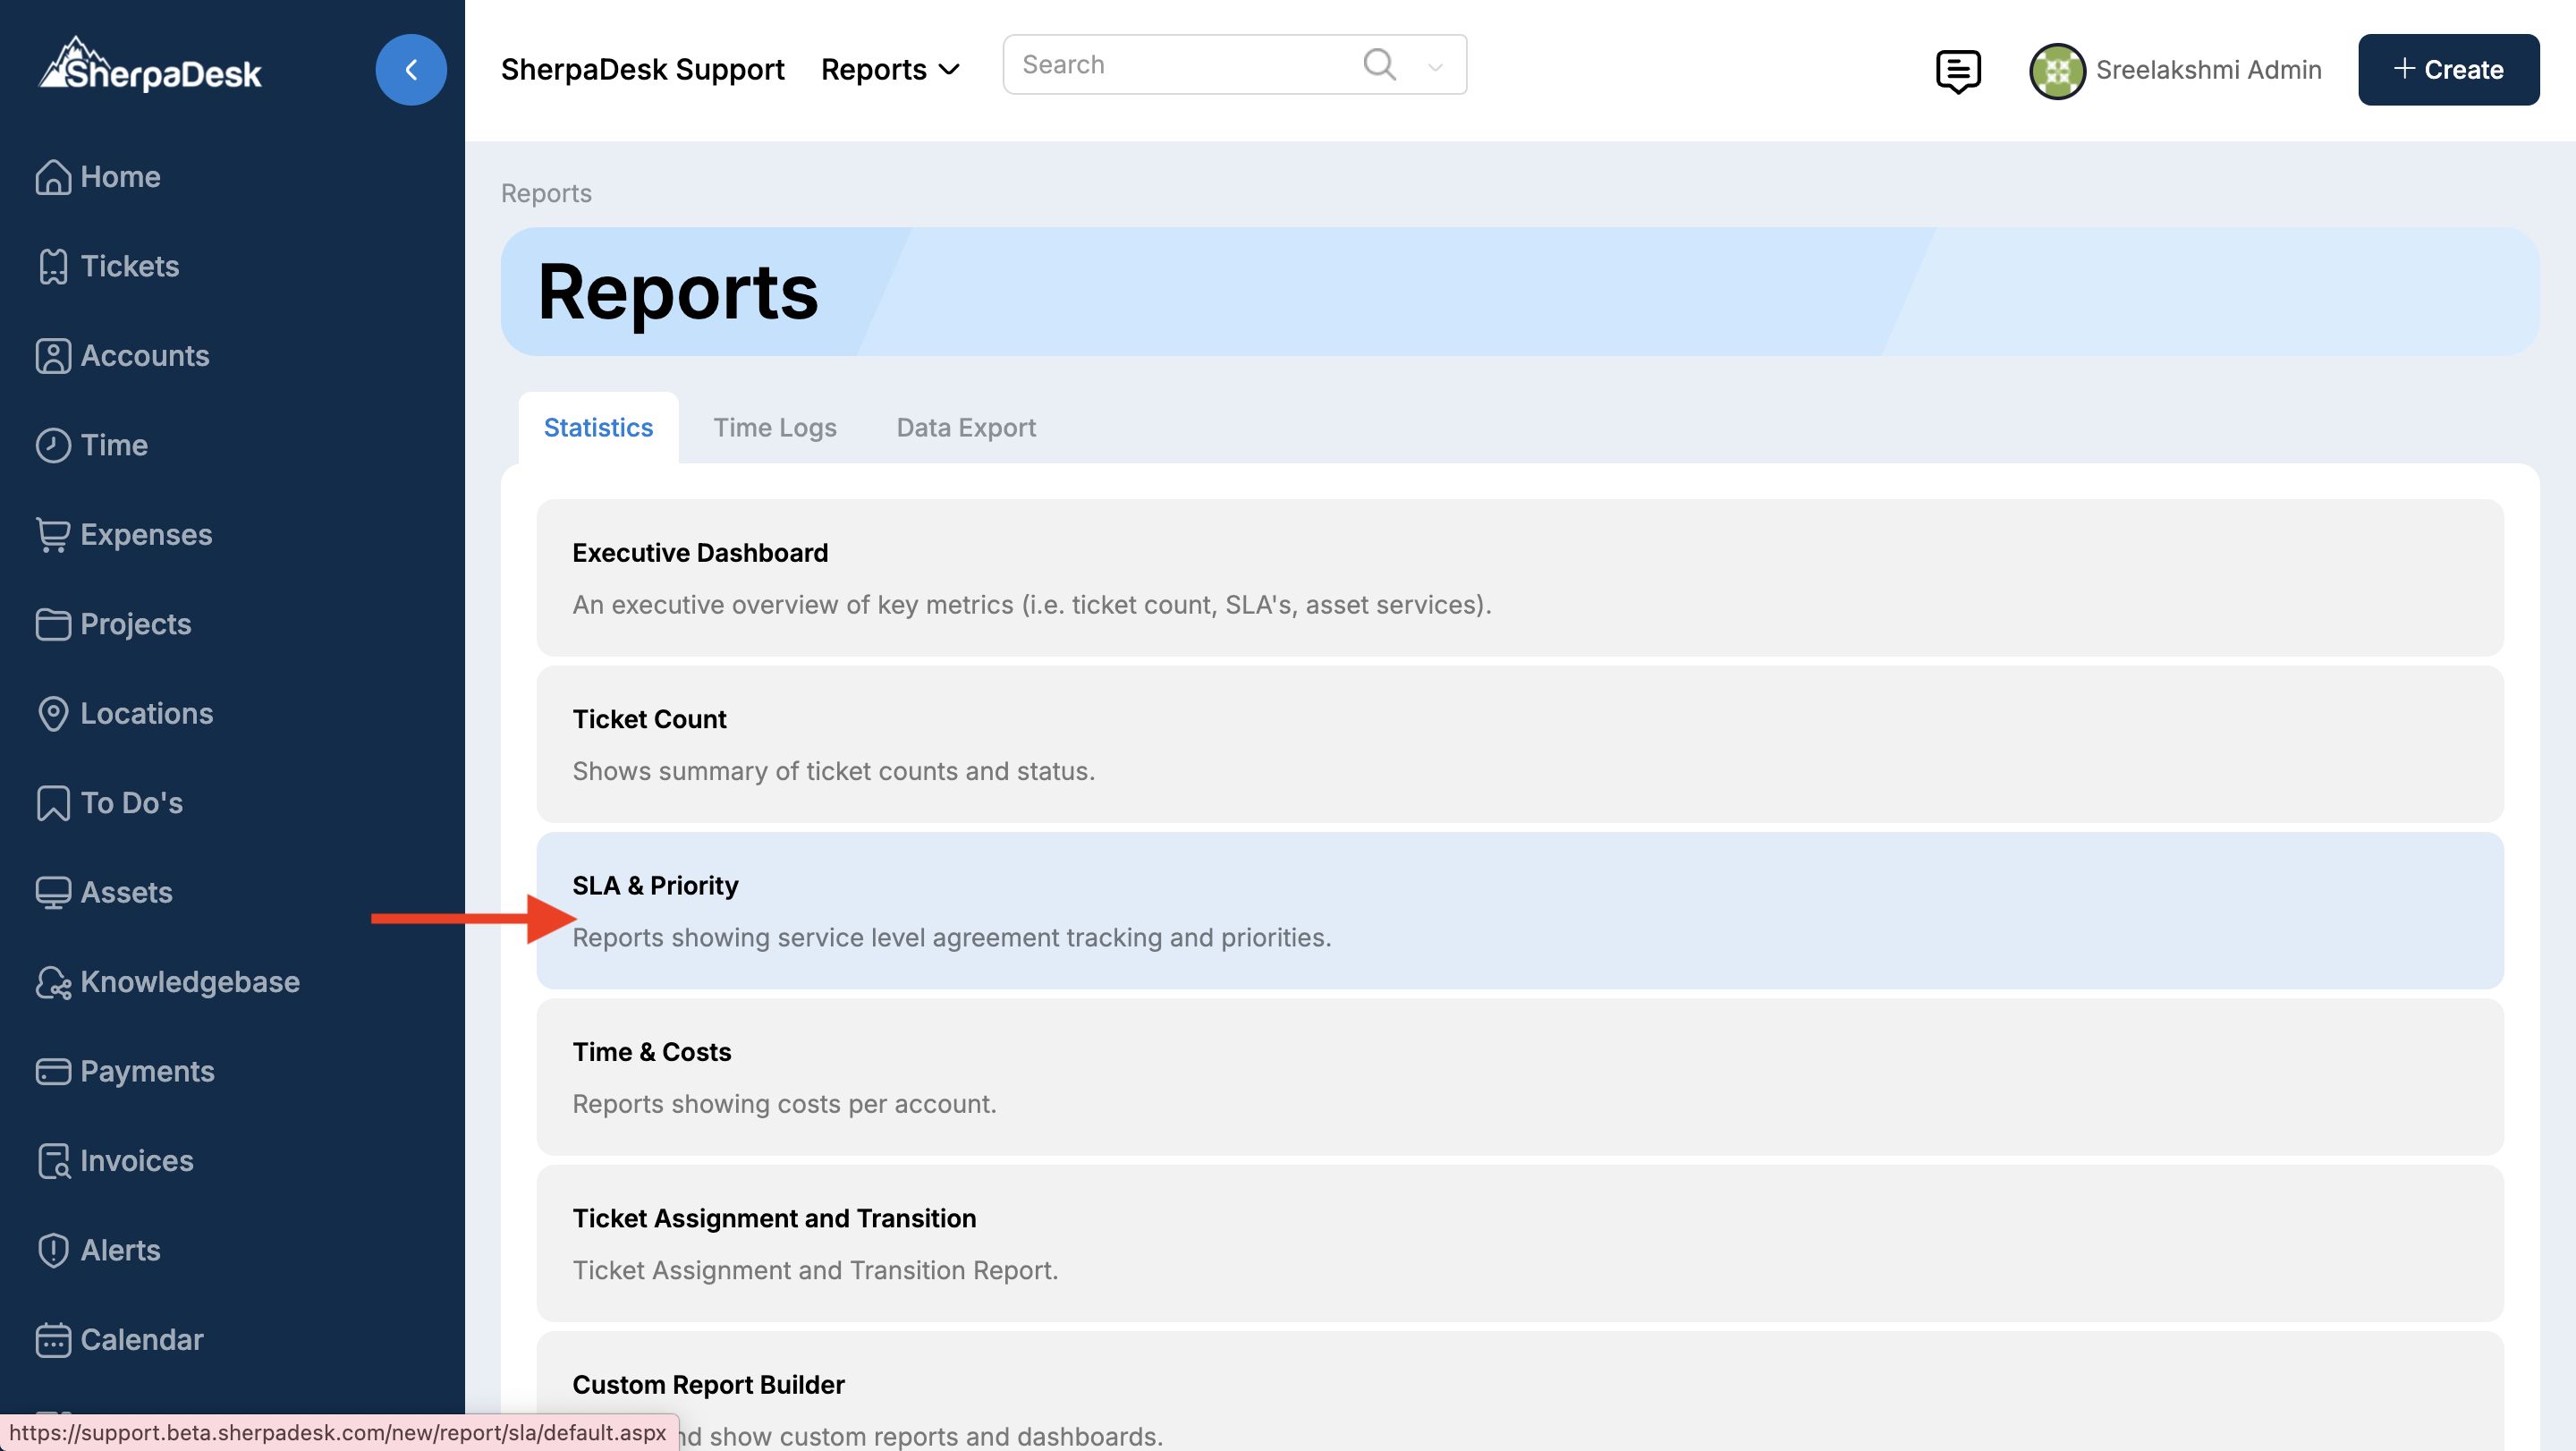The height and width of the screenshot is (1451, 2576).
Task: Open the Time clock icon
Action: pos(52,445)
